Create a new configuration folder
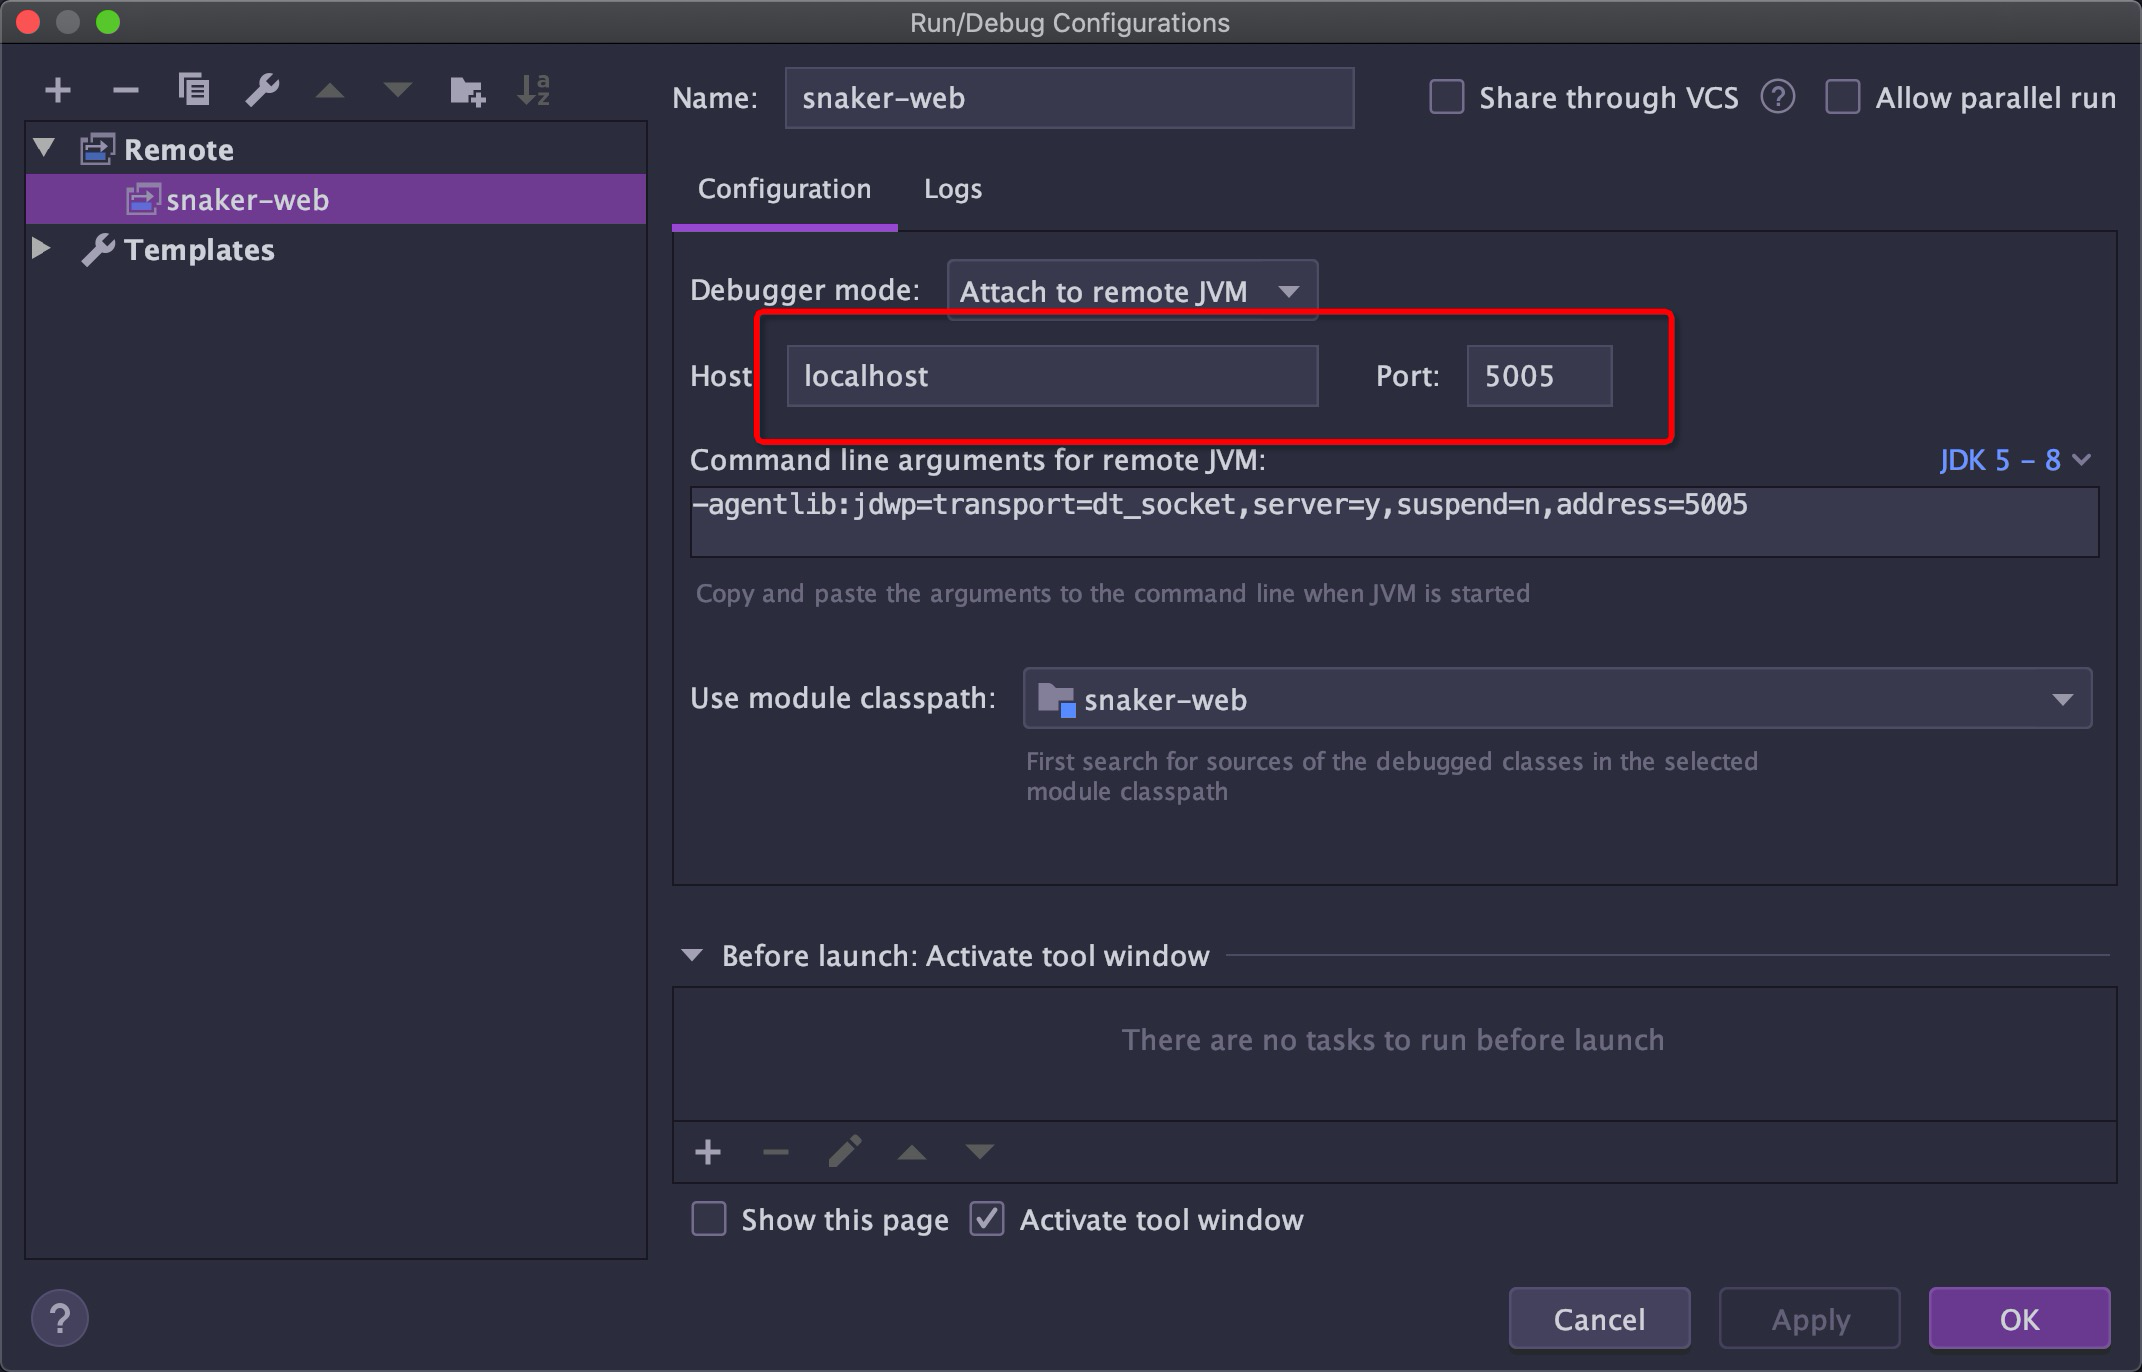This screenshot has height=1372, width=2142. (466, 89)
